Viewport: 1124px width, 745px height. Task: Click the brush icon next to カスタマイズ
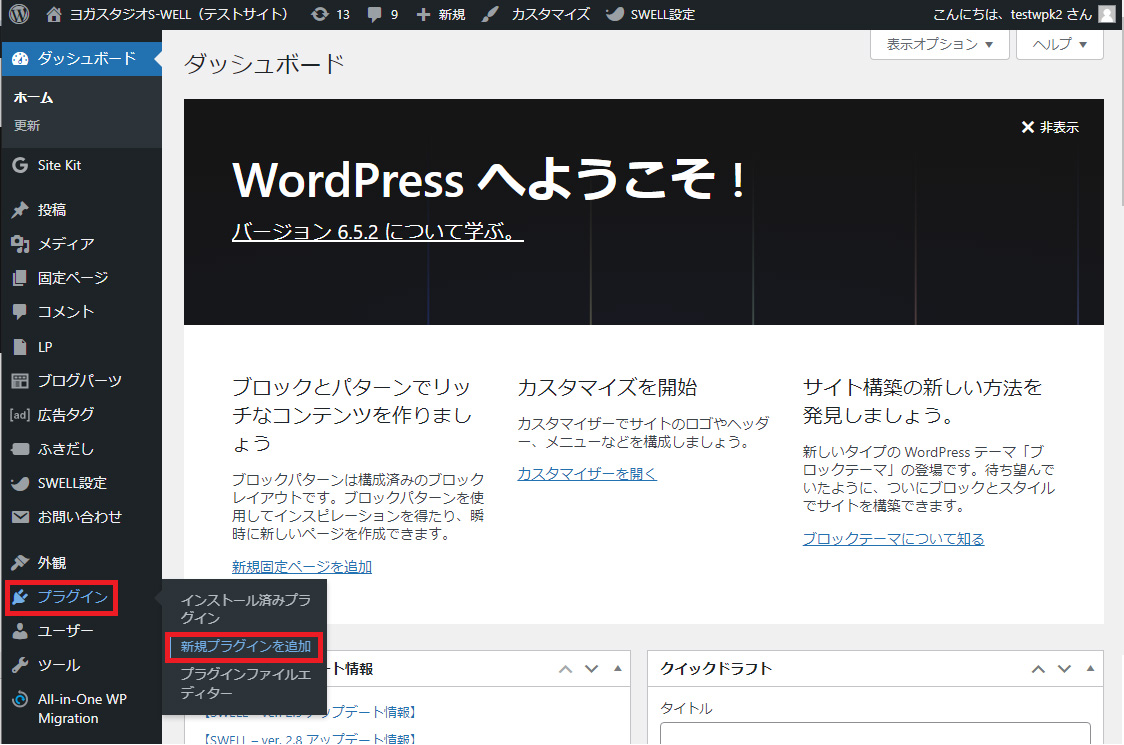tap(490, 14)
